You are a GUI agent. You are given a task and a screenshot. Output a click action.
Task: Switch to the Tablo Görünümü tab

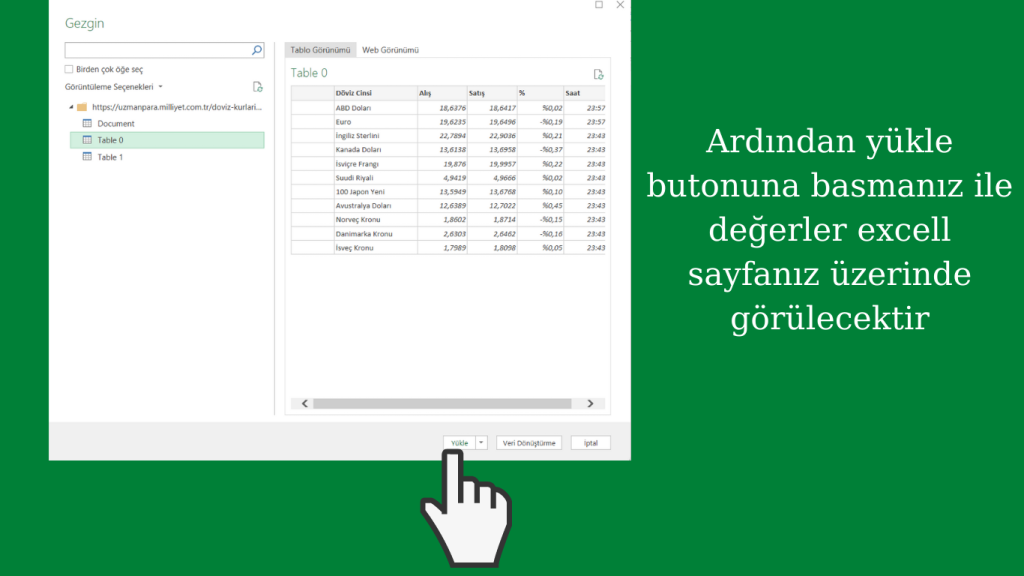[320, 50]
